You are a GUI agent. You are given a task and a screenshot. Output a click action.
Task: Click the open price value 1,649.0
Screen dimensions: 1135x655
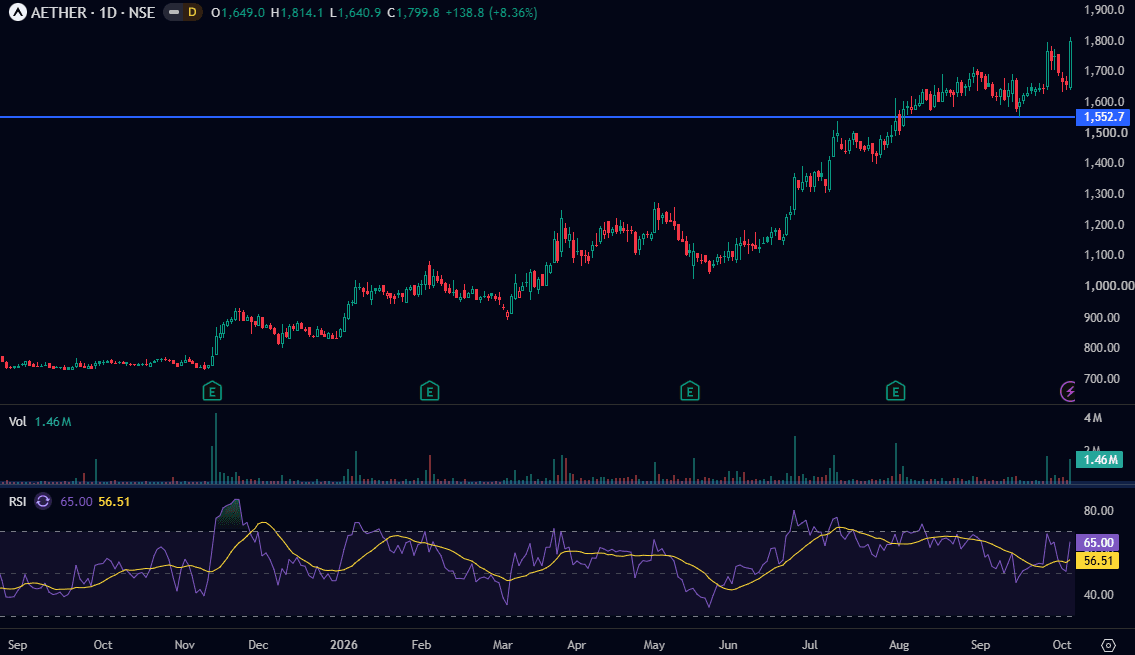(242, 12)
